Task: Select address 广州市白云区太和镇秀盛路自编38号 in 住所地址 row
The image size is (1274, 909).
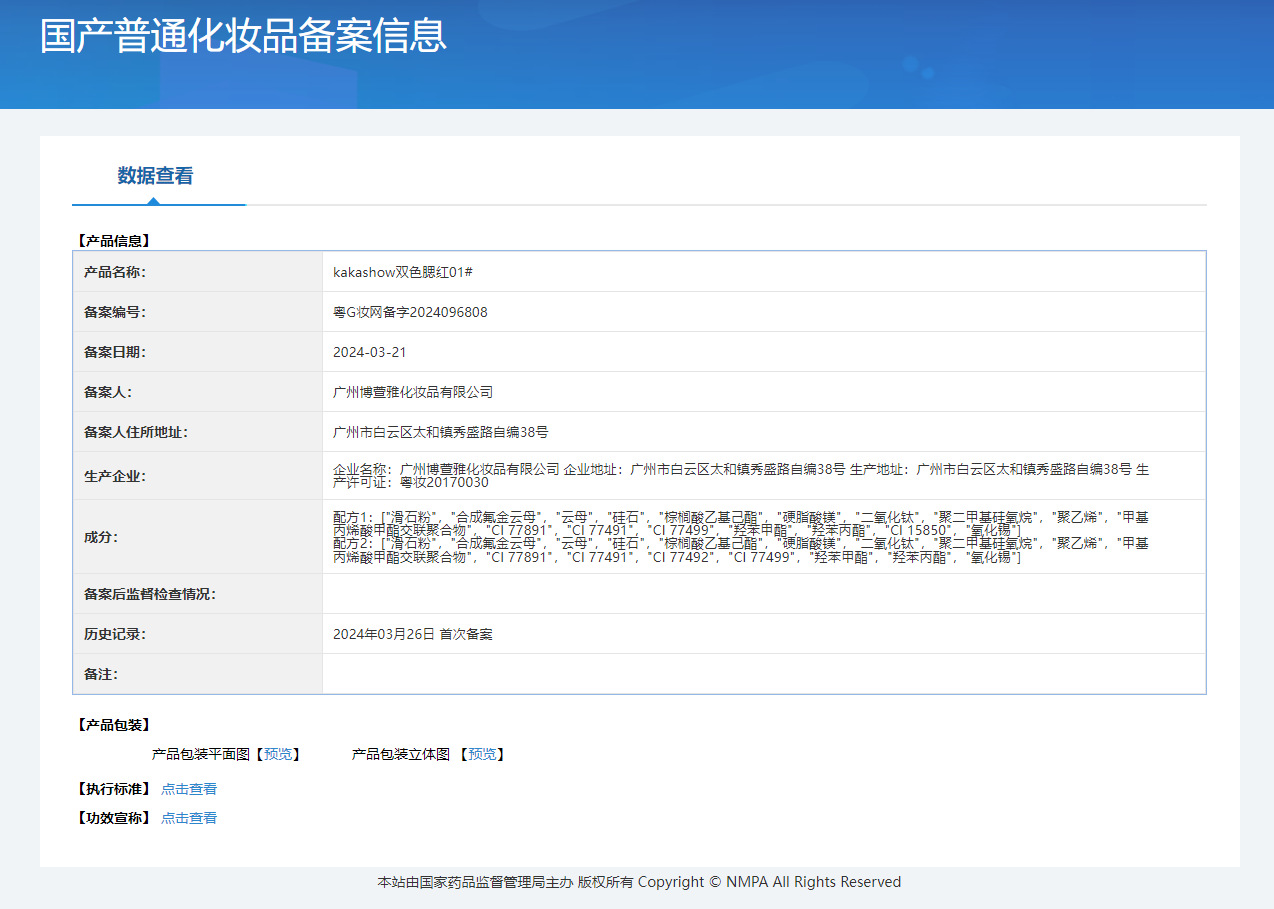Action: click(x=440, y=432)
